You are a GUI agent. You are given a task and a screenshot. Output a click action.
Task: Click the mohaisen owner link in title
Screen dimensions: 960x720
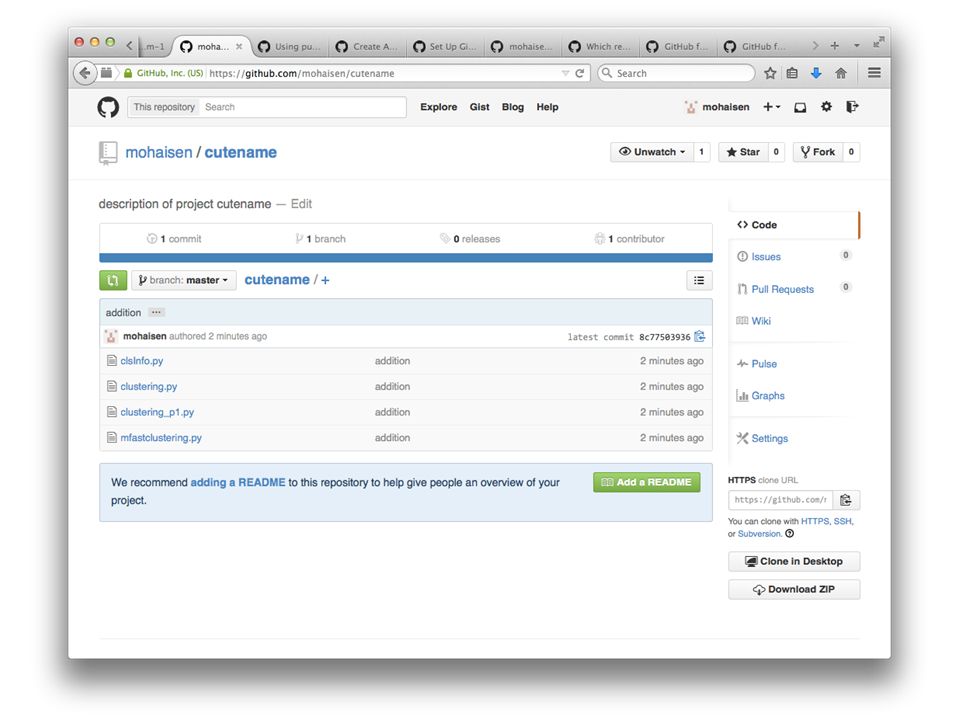[159, 152]
